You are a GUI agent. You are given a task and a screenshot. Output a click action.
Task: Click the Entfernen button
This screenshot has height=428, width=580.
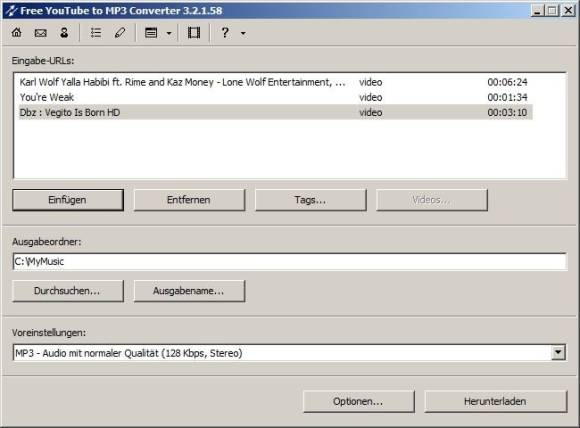click(x=189, y=200)
